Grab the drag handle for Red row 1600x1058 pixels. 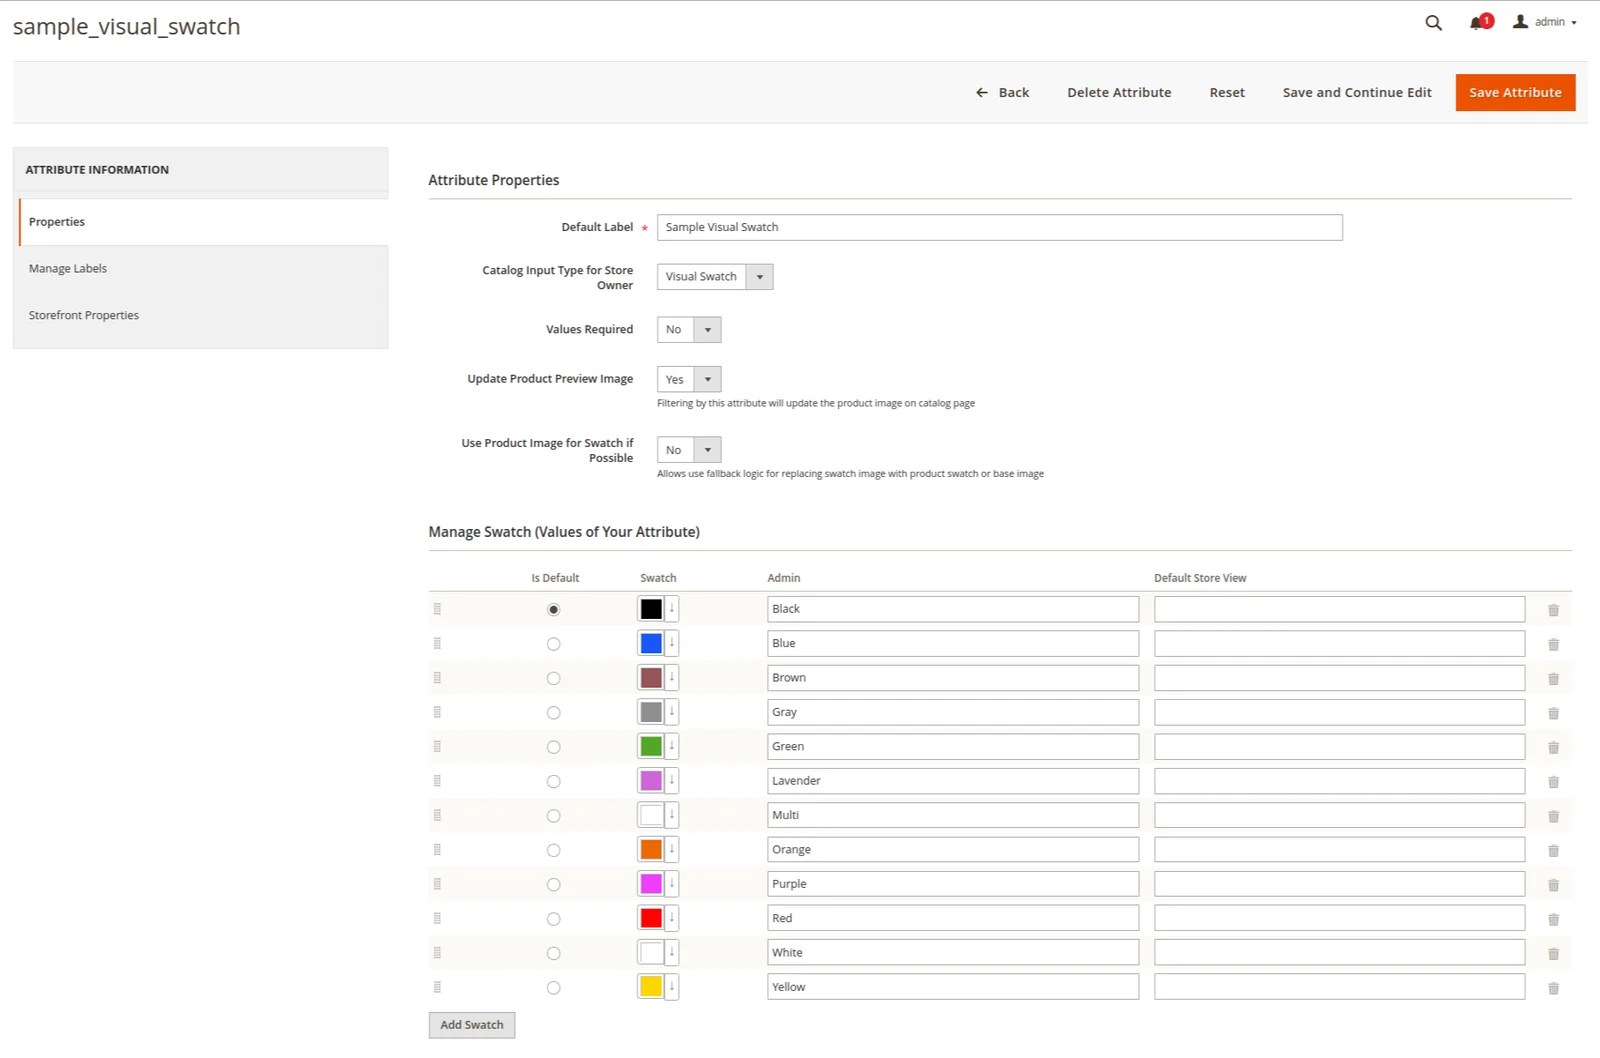click(437, 918)
